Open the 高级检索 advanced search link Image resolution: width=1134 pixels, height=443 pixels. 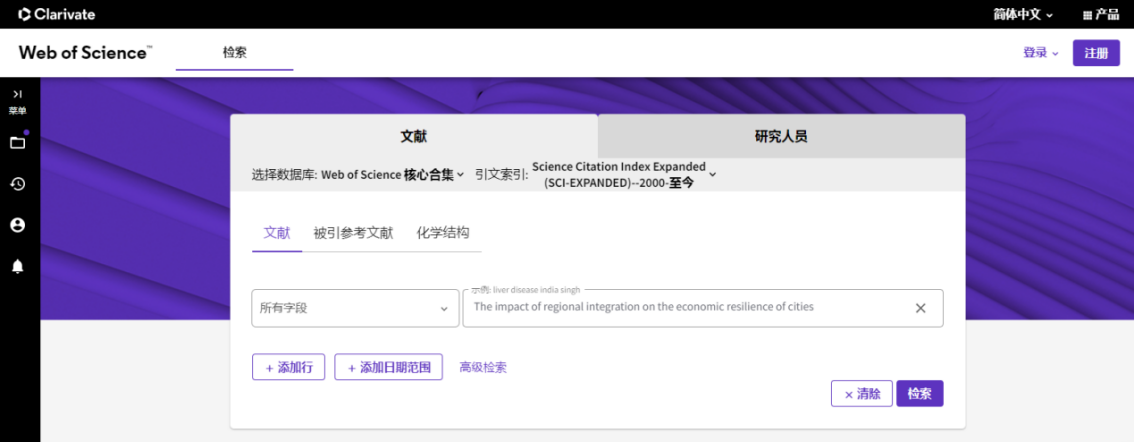483,367
